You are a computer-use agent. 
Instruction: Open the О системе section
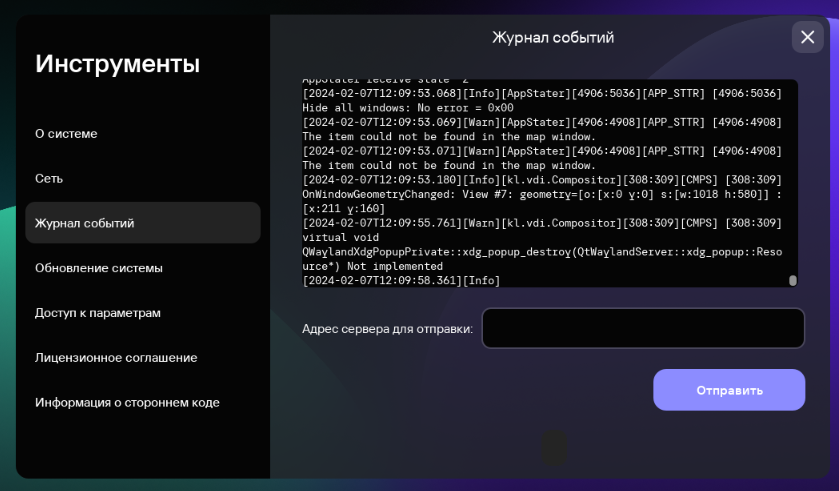coord(66,134)
